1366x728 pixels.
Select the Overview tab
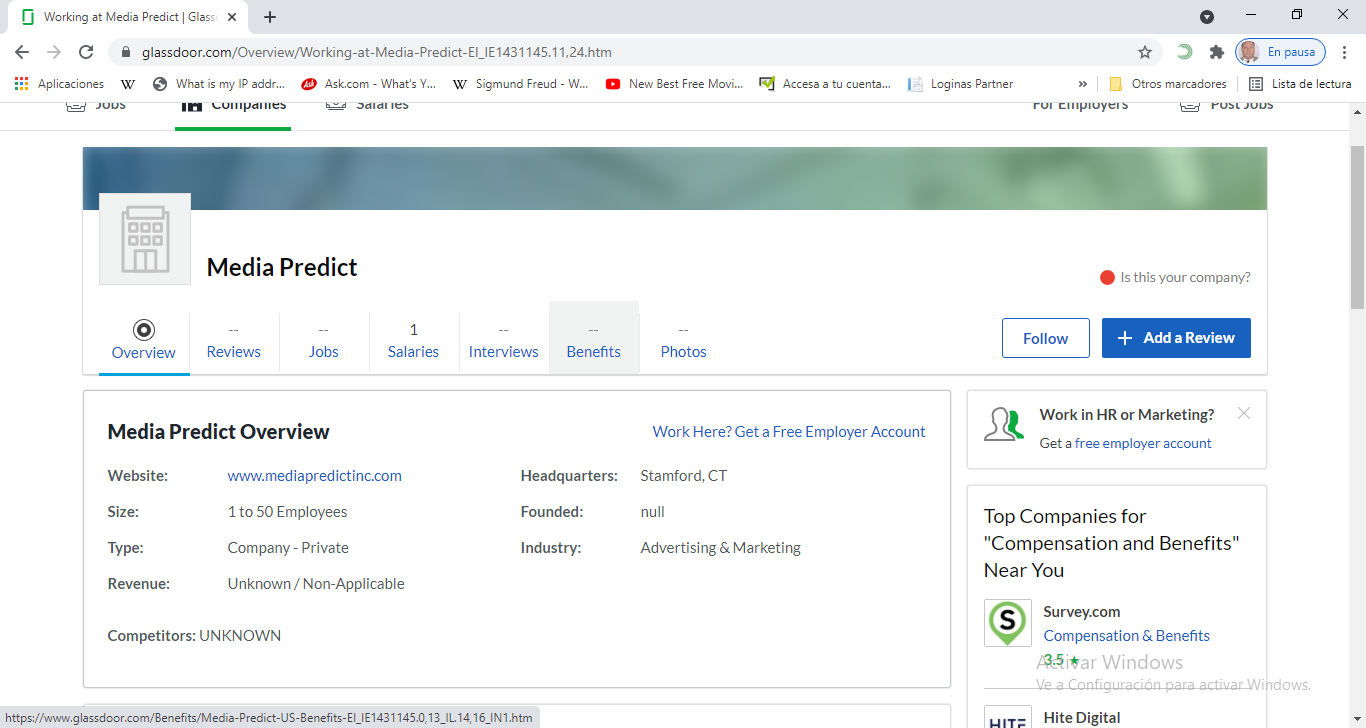tap(144, 341)
